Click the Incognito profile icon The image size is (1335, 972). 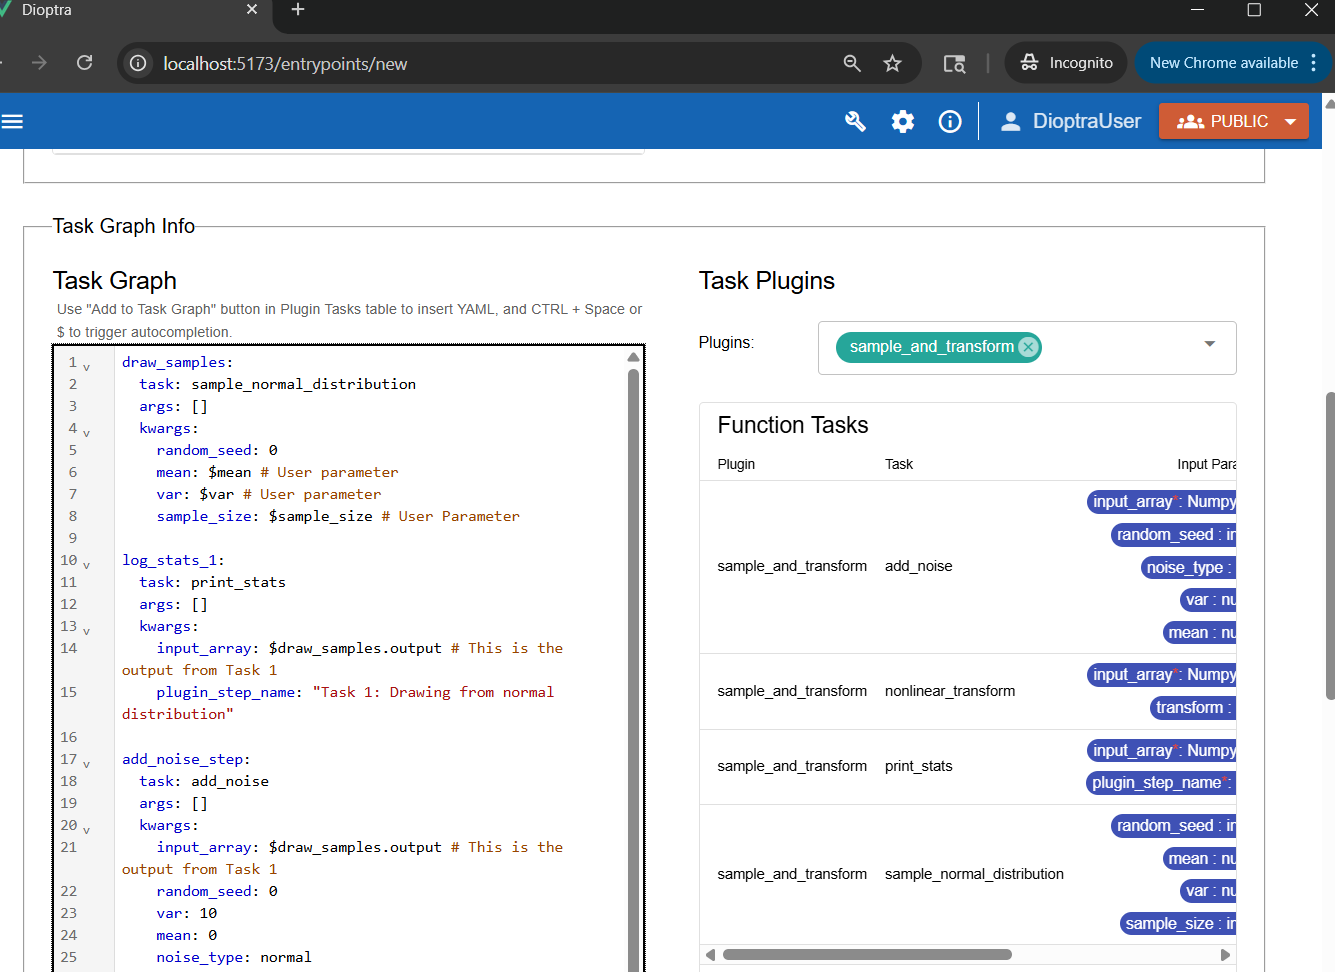point(1028,62)
